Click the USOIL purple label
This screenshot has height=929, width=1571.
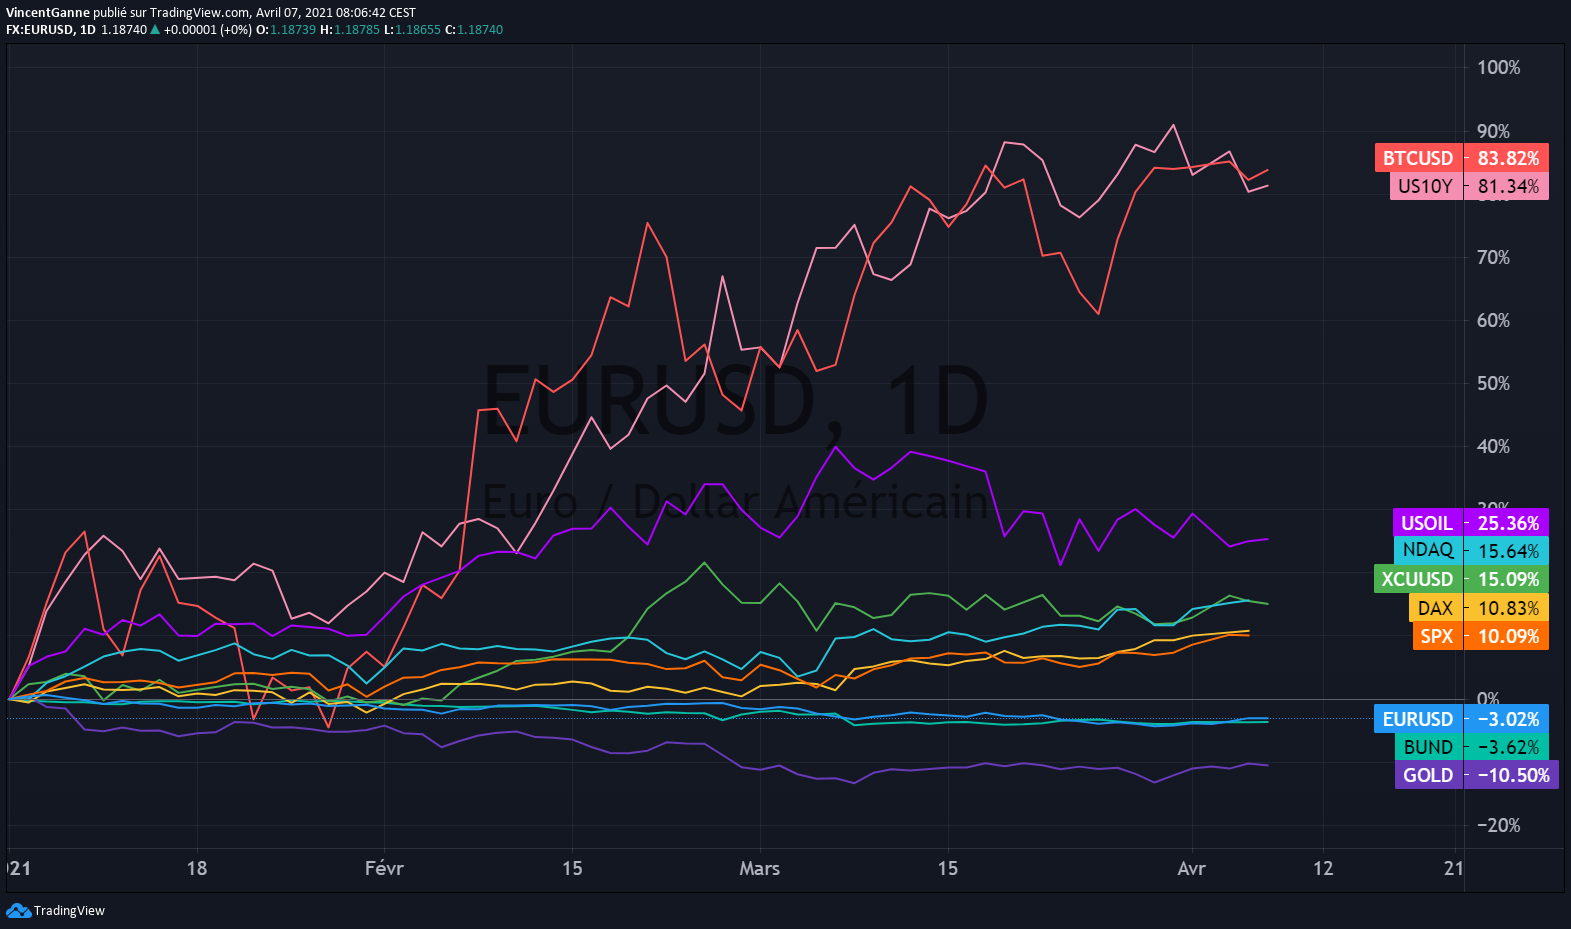[1427, 523]
